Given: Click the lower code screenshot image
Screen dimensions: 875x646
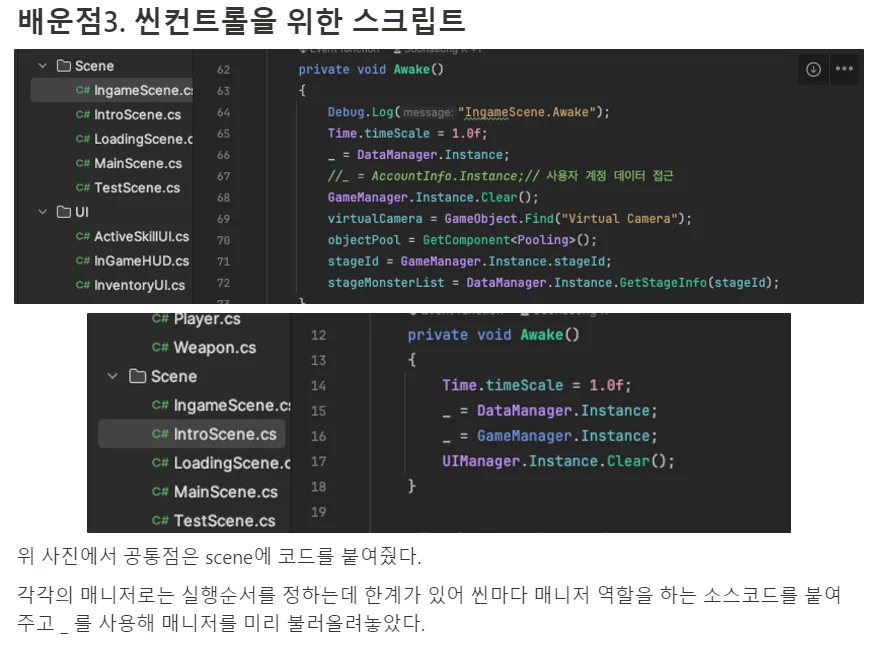Looking at the screenshot, I should (x=439, y=423).
